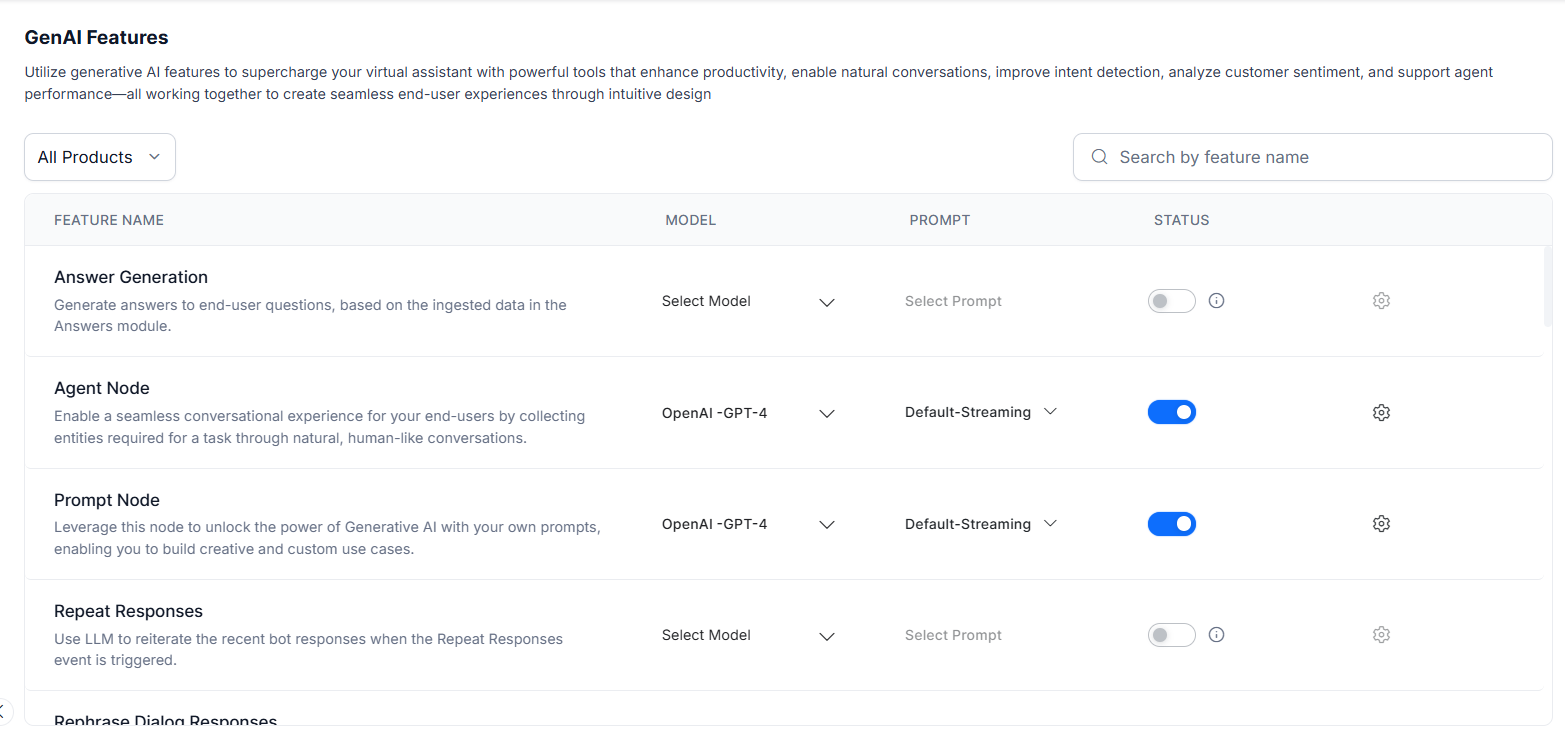The width and height of the screenshot is (1565, 742).
Task: Enable the Repeat Responses status toggle
Action: pyautogui.click(x=1171, y=635)
